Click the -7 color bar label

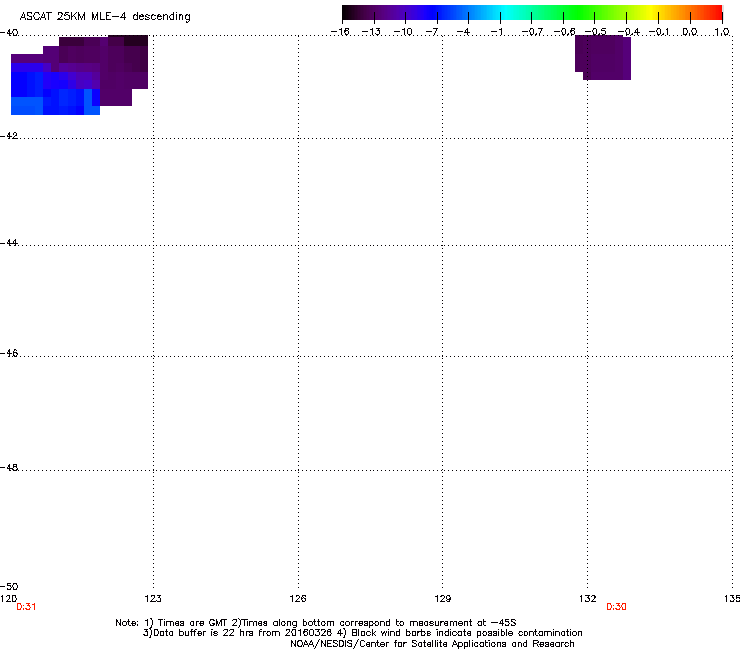(x=432, y=32)
